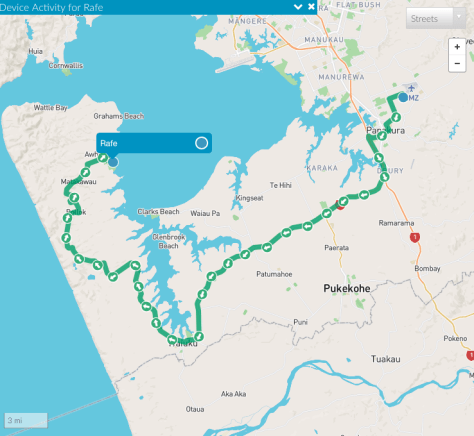This screenshot has height=436, width=474.
Task: Zoom out with the minus button
Action: [x=457, y=63]
